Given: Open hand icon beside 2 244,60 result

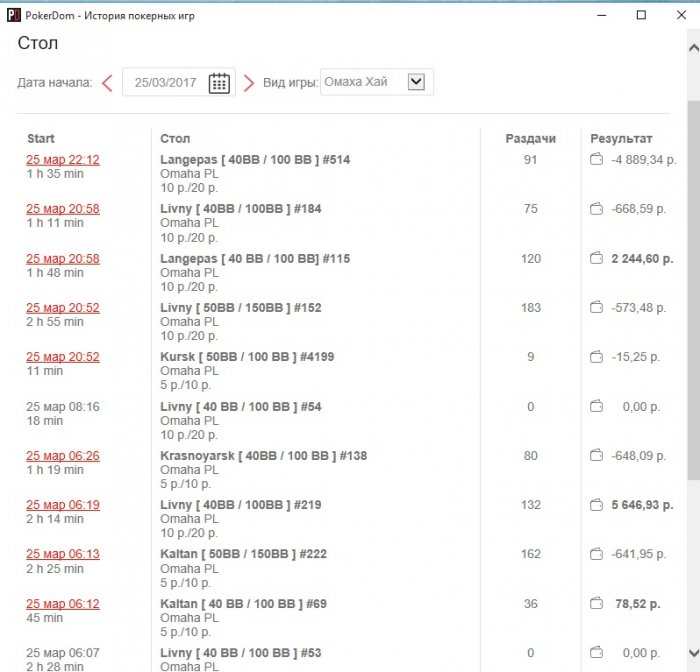Looking at the screenshot, I should (x=597, y=259).
